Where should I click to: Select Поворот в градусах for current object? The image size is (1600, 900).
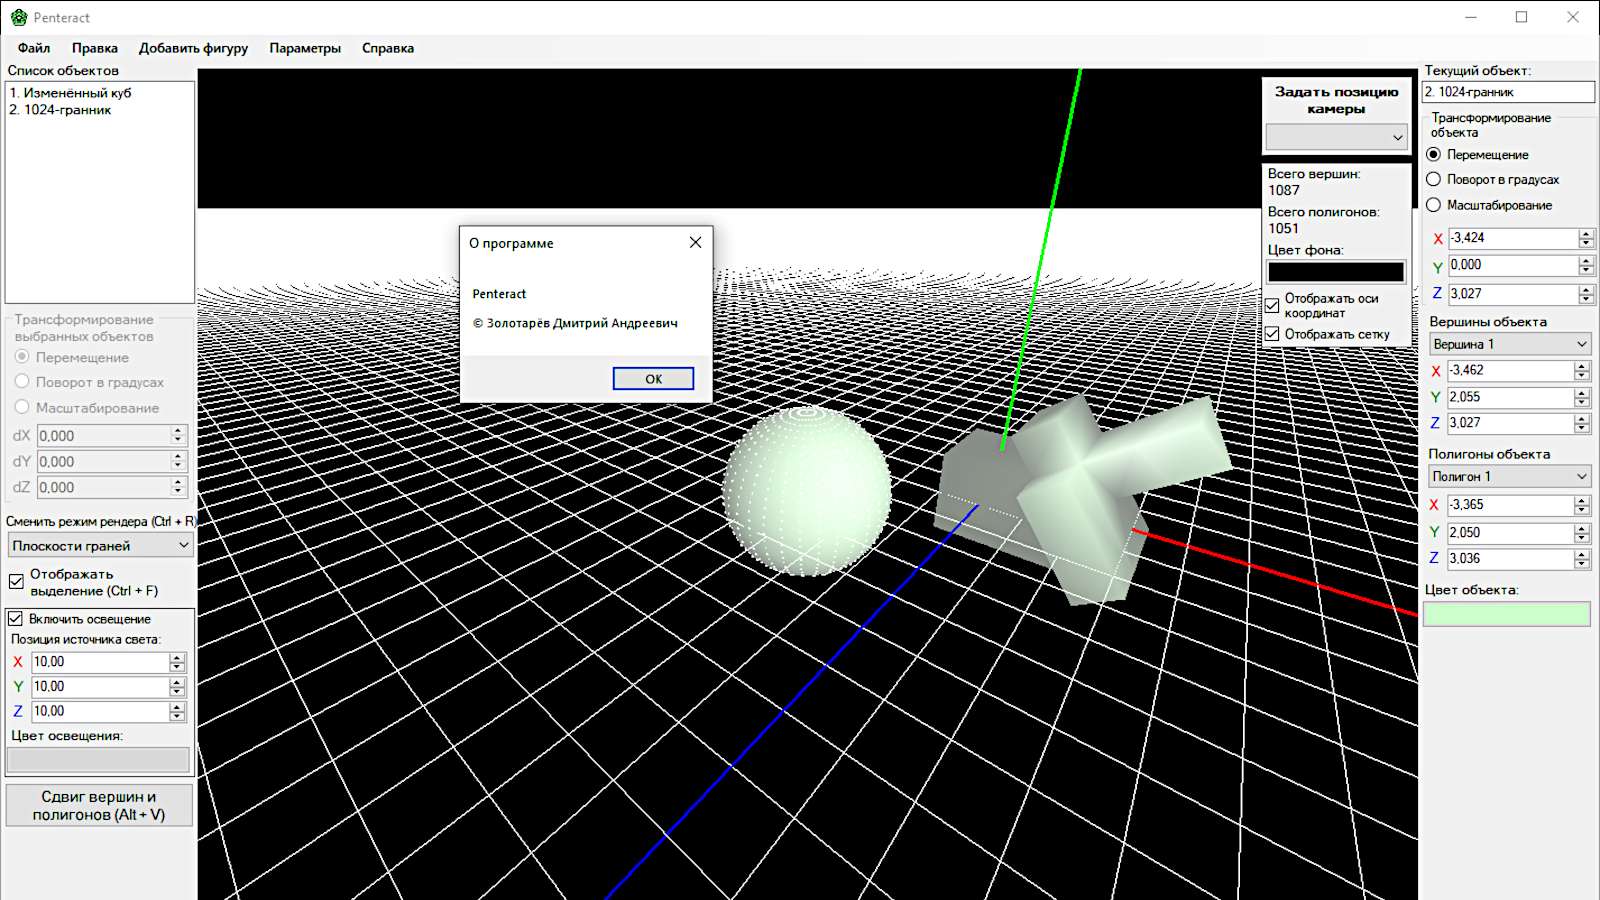1434,180
